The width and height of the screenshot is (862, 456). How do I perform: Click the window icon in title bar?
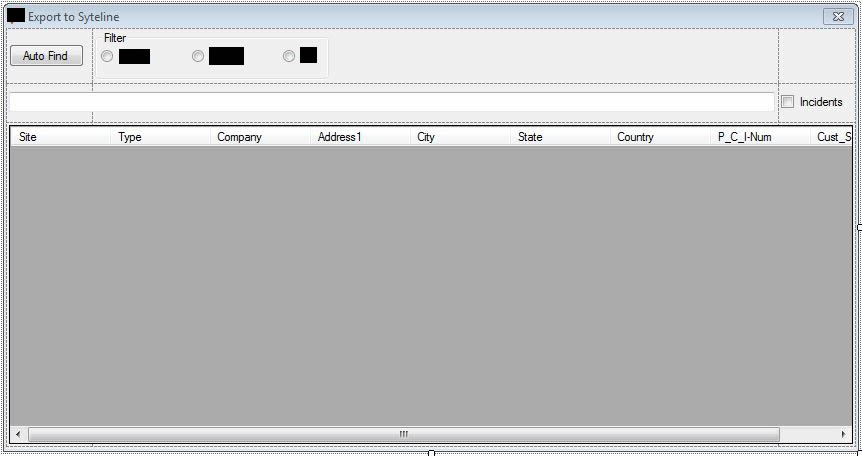coord(16,16)
